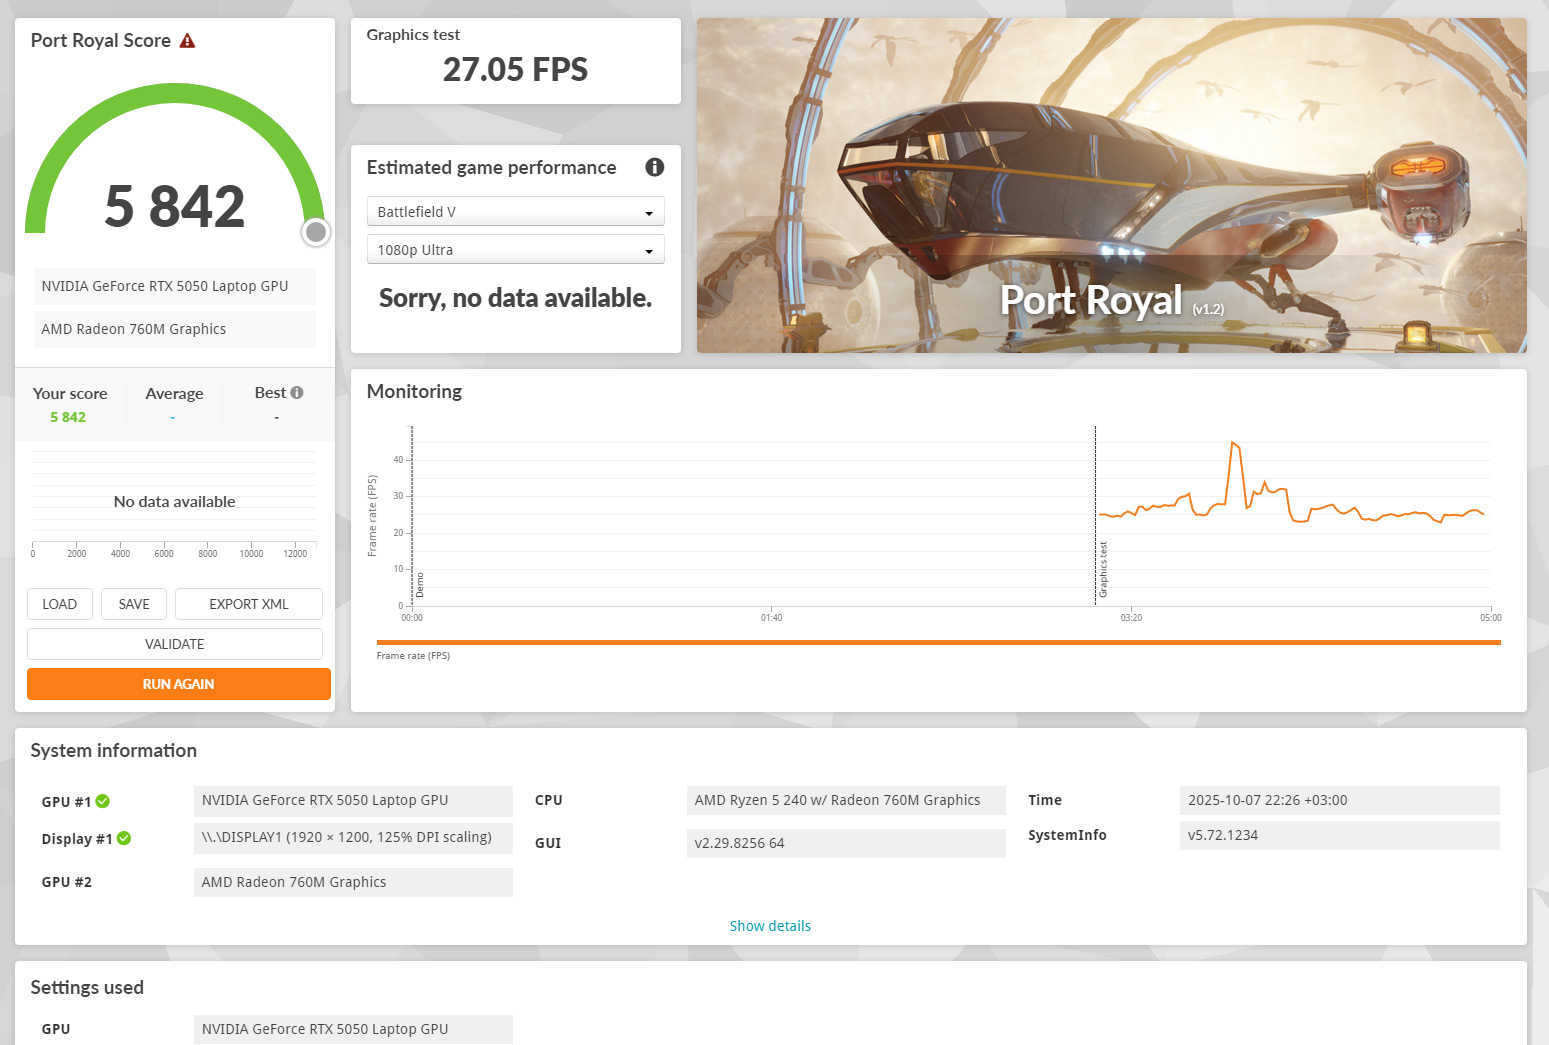Click the info icon next to Best

point(297,393)
